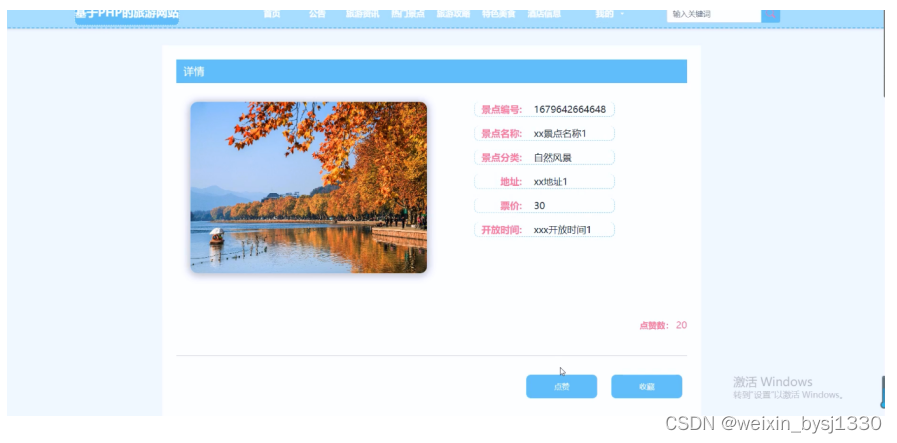Image resolution: width=897 pixels, height=443 pixels.
Task: Click the 景点编号 value 1679642664648
Action: point(570,109)
